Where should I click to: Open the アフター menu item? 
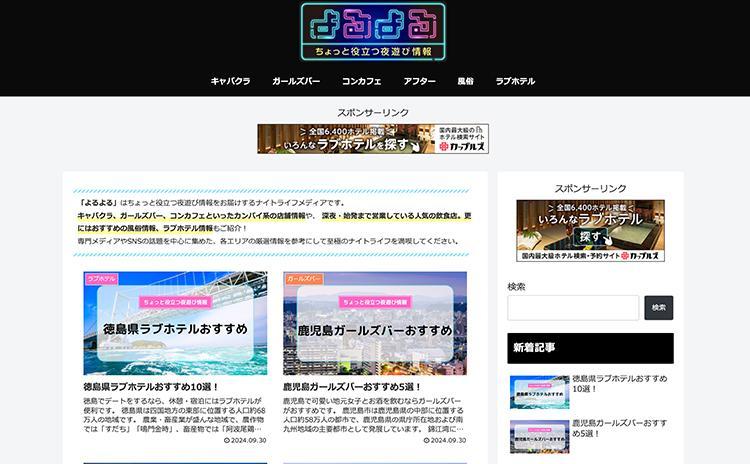click(x=419, y=81)
